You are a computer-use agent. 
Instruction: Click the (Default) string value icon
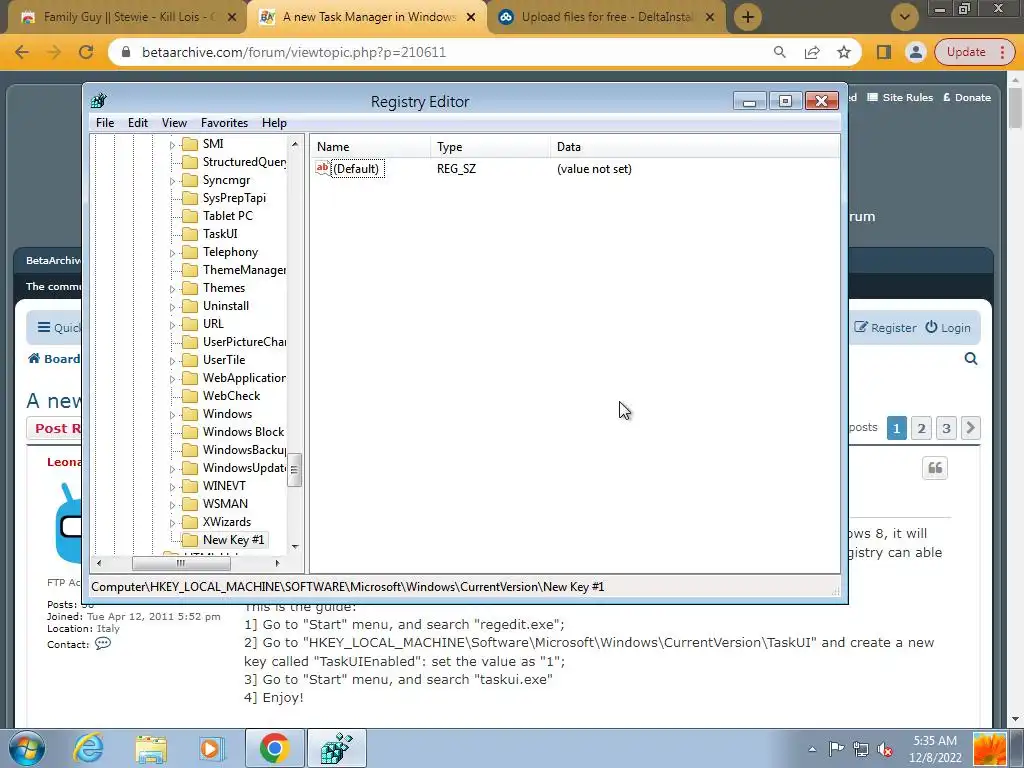323,168
